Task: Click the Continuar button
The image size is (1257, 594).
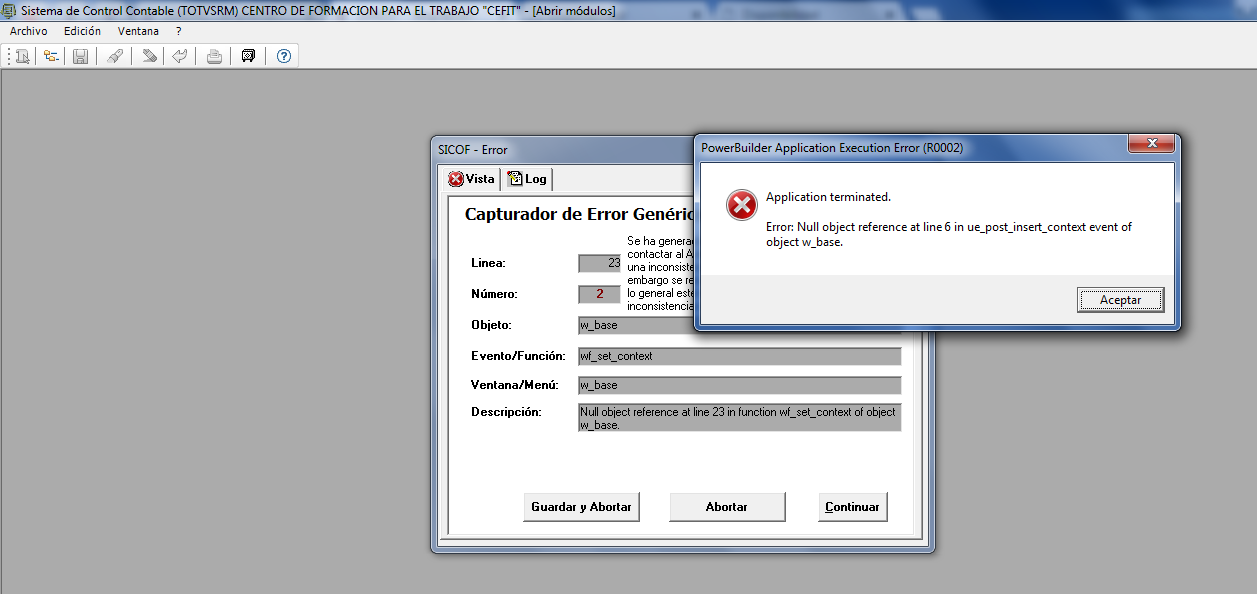Action: click(852, 507)
